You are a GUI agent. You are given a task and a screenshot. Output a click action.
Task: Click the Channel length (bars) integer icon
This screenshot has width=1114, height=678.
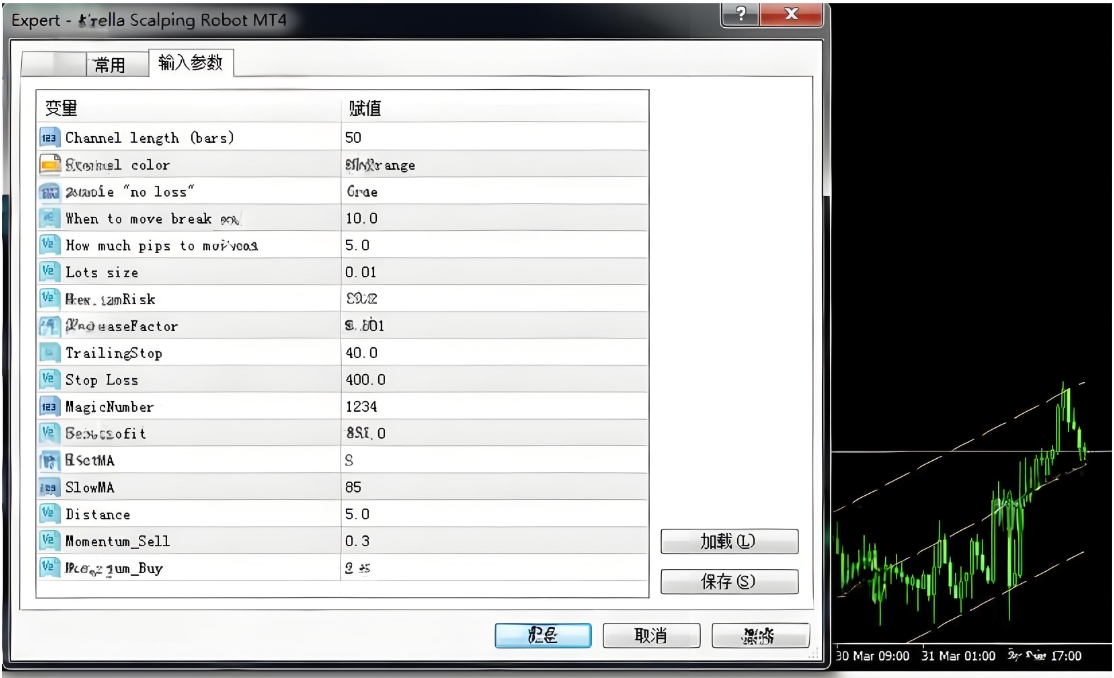pos(48,137)
